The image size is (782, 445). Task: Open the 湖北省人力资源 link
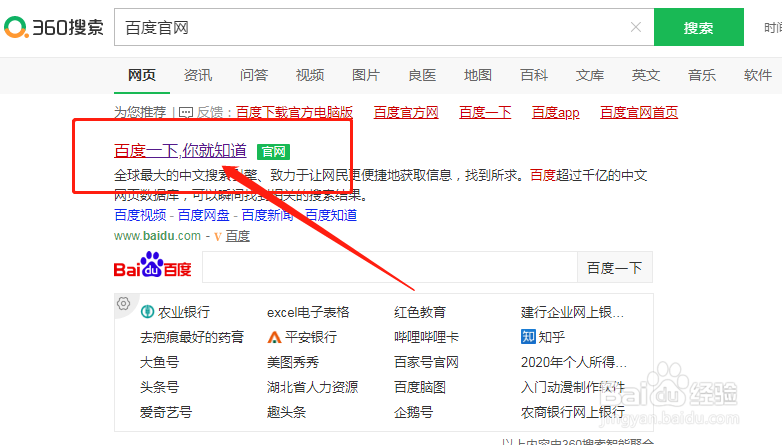(x=312, y=387)
